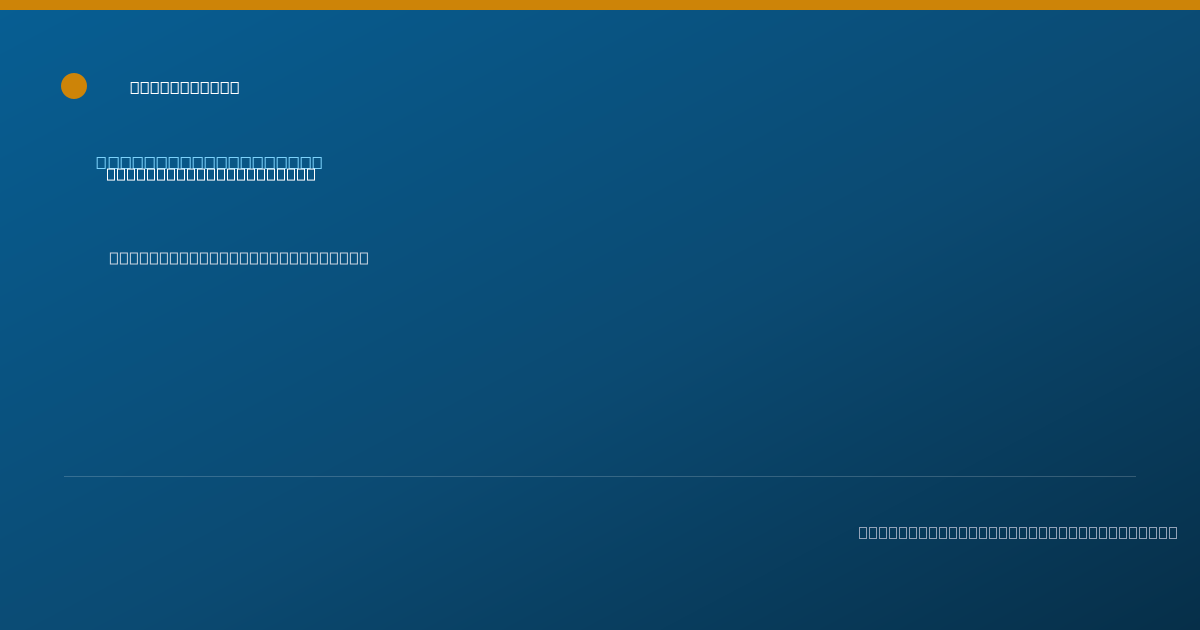Click the gray footer text at bottom right

coord(1018,532)
